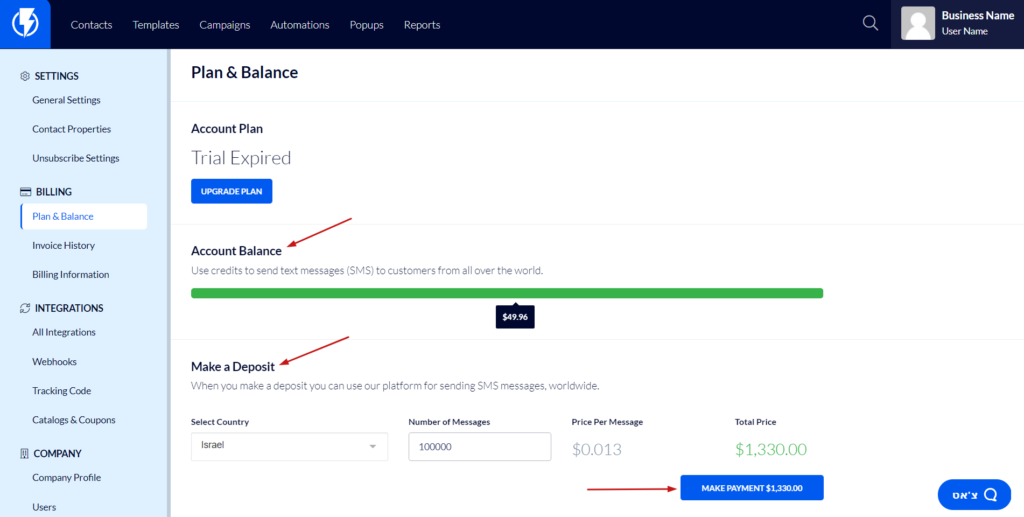Click the lightning bolt logo icon
Image resolution: width=1024 pixels, height=517 pixels.
pyautogui.click(x=25, y=24)
